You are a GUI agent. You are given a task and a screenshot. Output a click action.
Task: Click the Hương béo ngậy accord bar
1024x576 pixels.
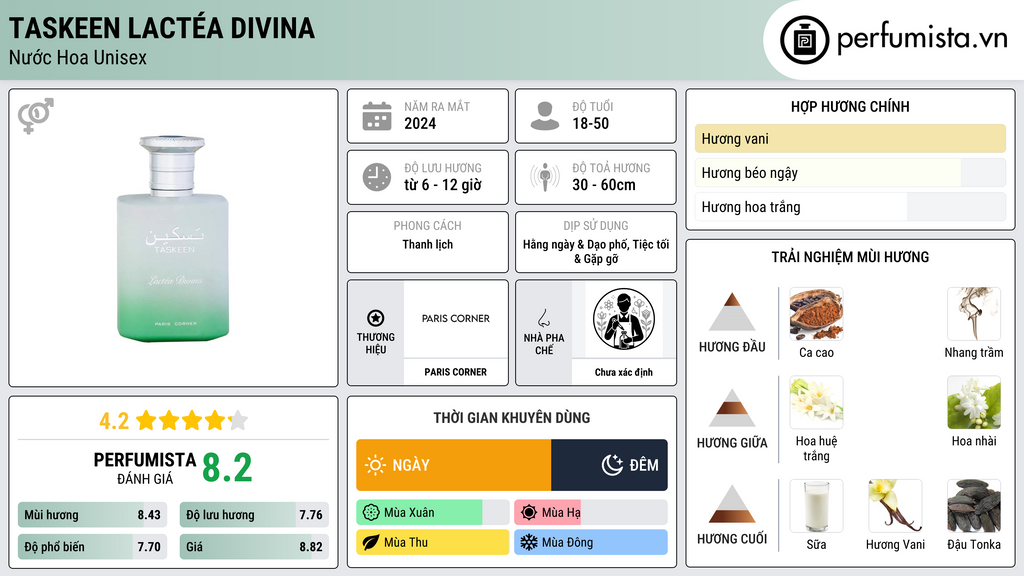coord(850,173)
